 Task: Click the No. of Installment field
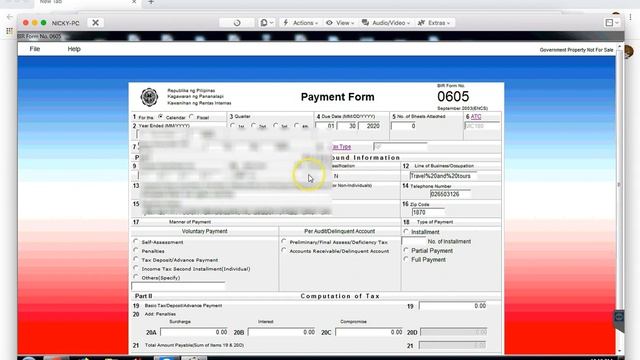pyautogui.click(x=413, y=241)
